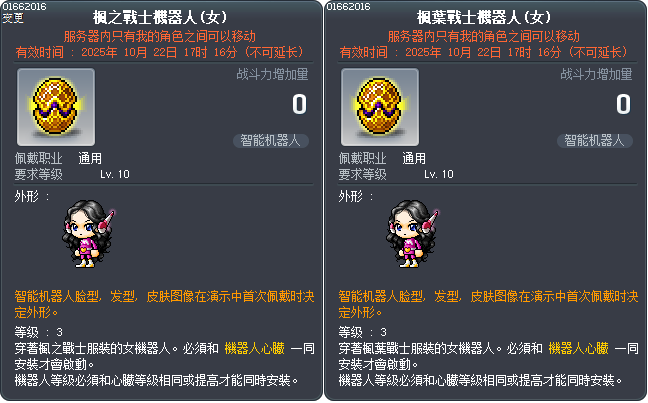The image size is (648, 403).
Task: Click the golden egg icon in right tooltip
Action: click(380, 107)
